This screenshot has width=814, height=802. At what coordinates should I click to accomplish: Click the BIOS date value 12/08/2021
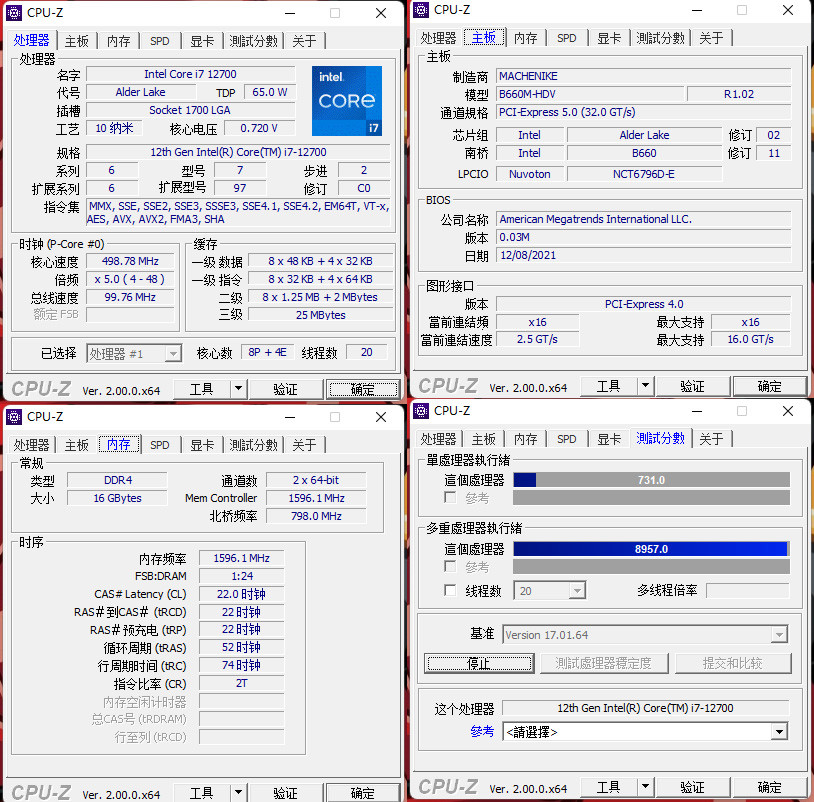point(644,255)
